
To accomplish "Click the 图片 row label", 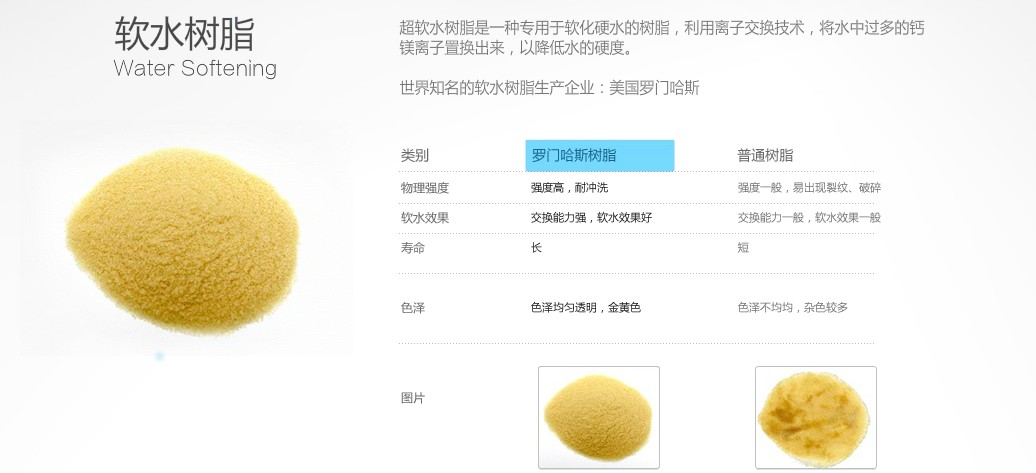I will pos(412,398).
